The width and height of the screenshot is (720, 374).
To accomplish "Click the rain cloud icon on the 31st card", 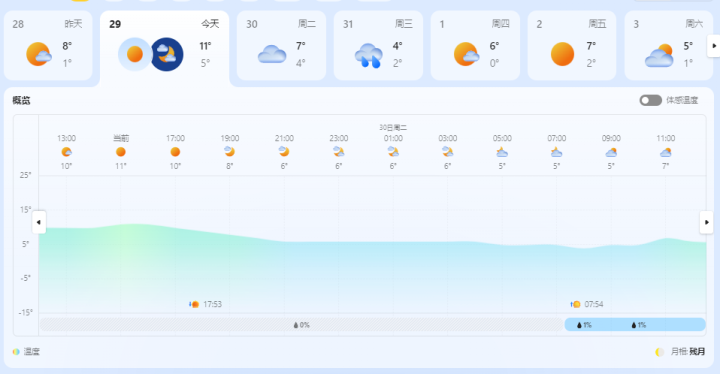I will click(369, 55).
